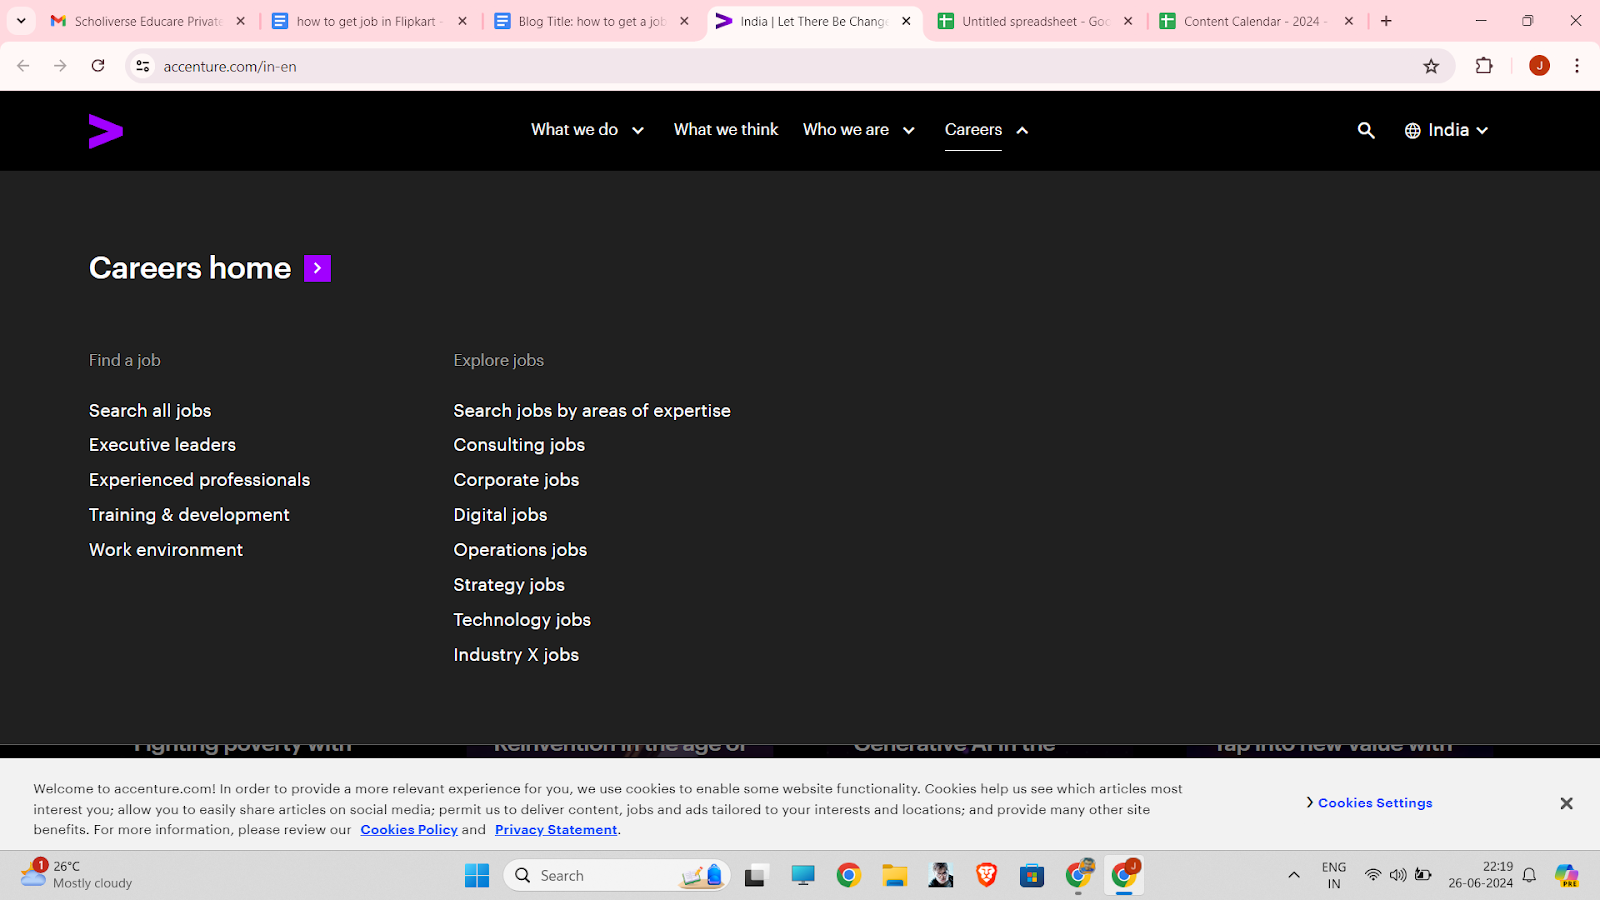Image resolution: width=1600 pixels, height=900 pixels.
Task: Open the Chrome profile avatar J
Action: click(1539, 66)
